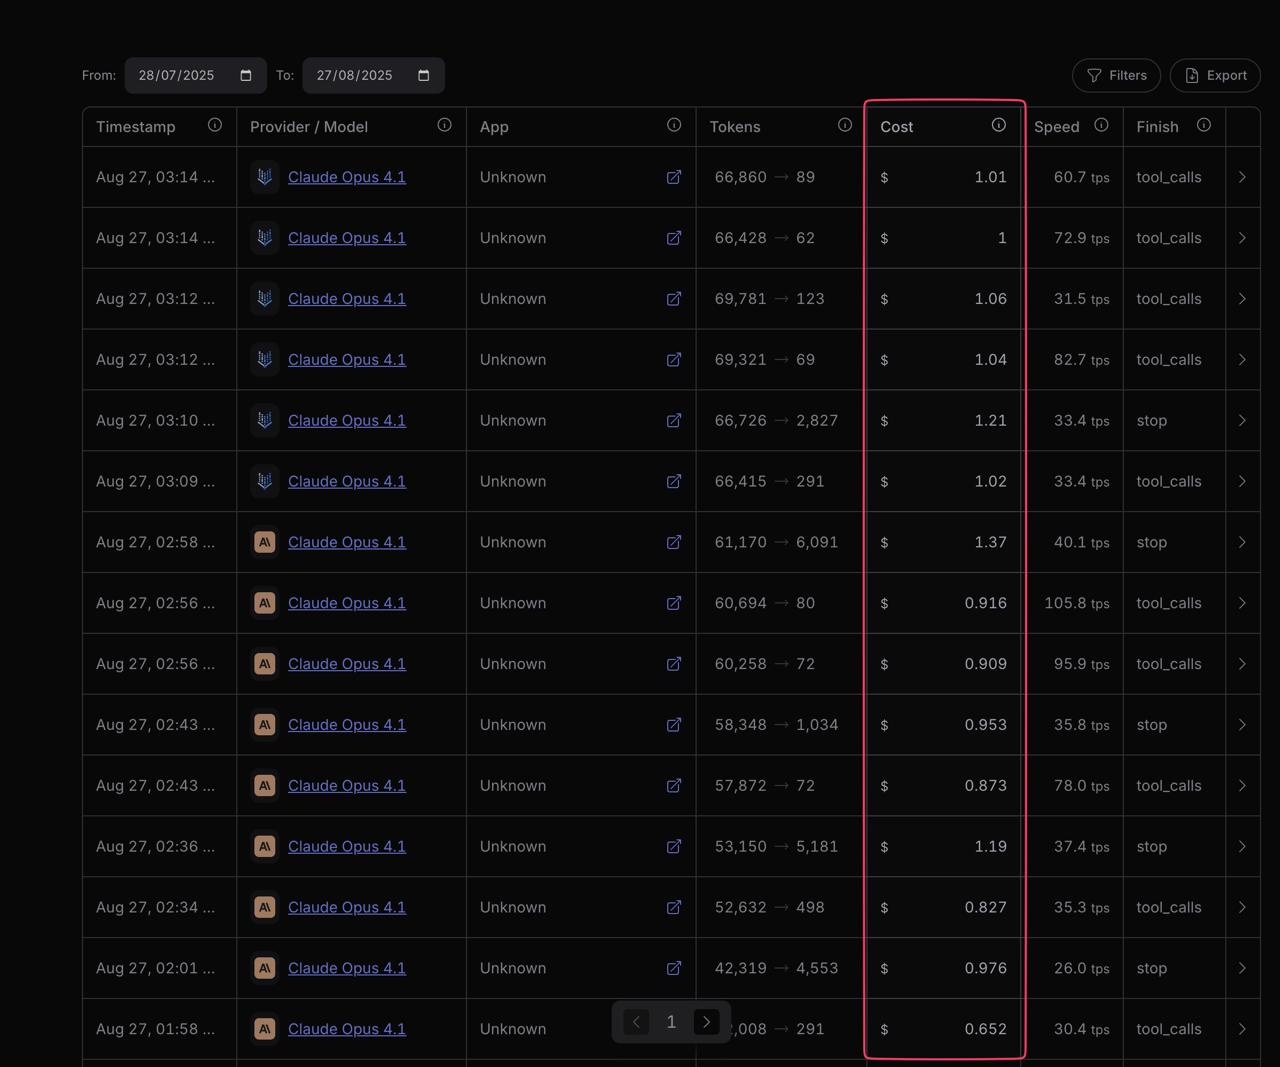Open external app link in the 66,860 tokens row
The height and width of the screenshot is (1067, 1280).
tap(674, 177)
